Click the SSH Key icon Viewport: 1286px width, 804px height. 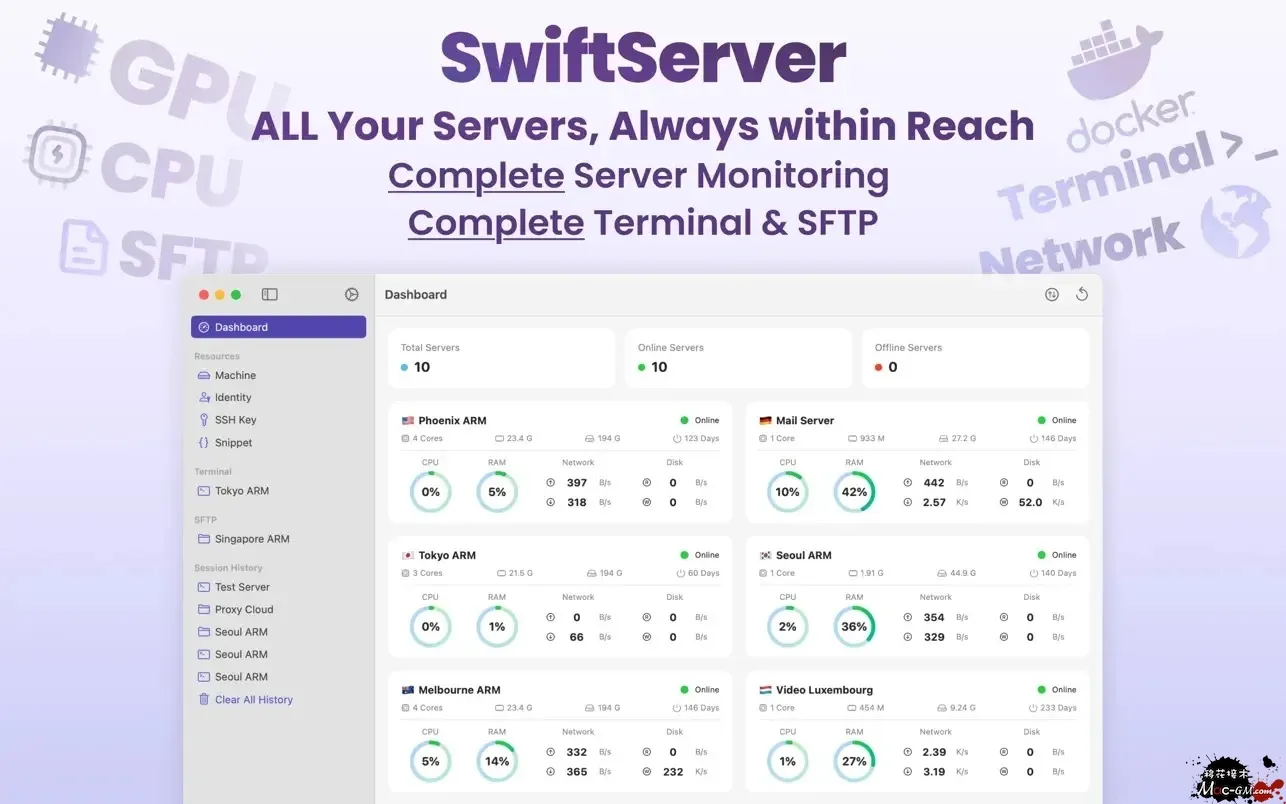click(x=204, y=420)
